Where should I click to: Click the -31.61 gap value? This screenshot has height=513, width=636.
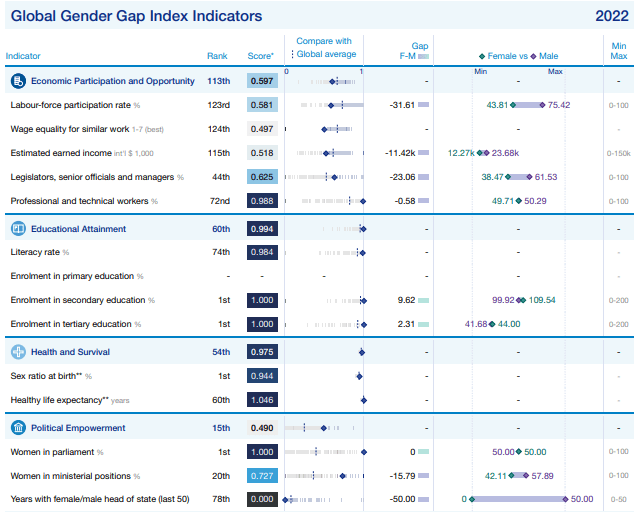(402, 105)
